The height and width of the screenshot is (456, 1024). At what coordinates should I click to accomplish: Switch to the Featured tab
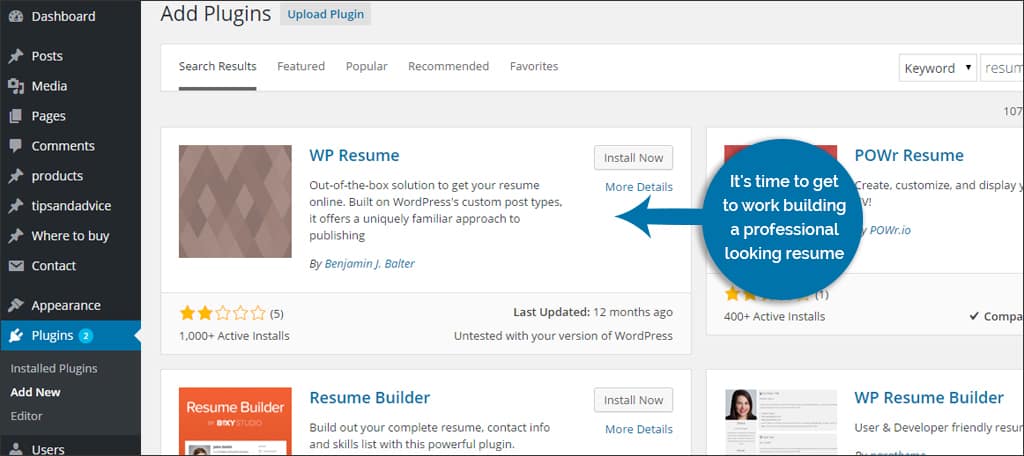(301, 67)
